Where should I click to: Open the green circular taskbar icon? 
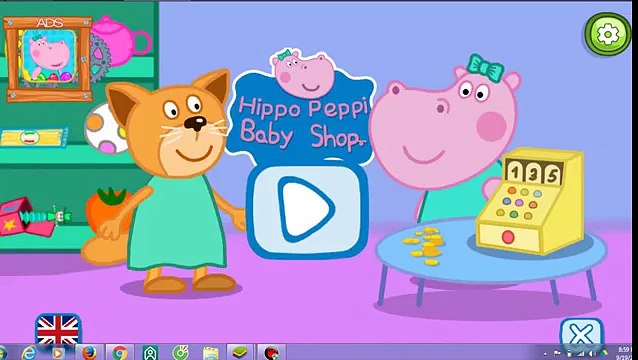(x=180, y=353)
